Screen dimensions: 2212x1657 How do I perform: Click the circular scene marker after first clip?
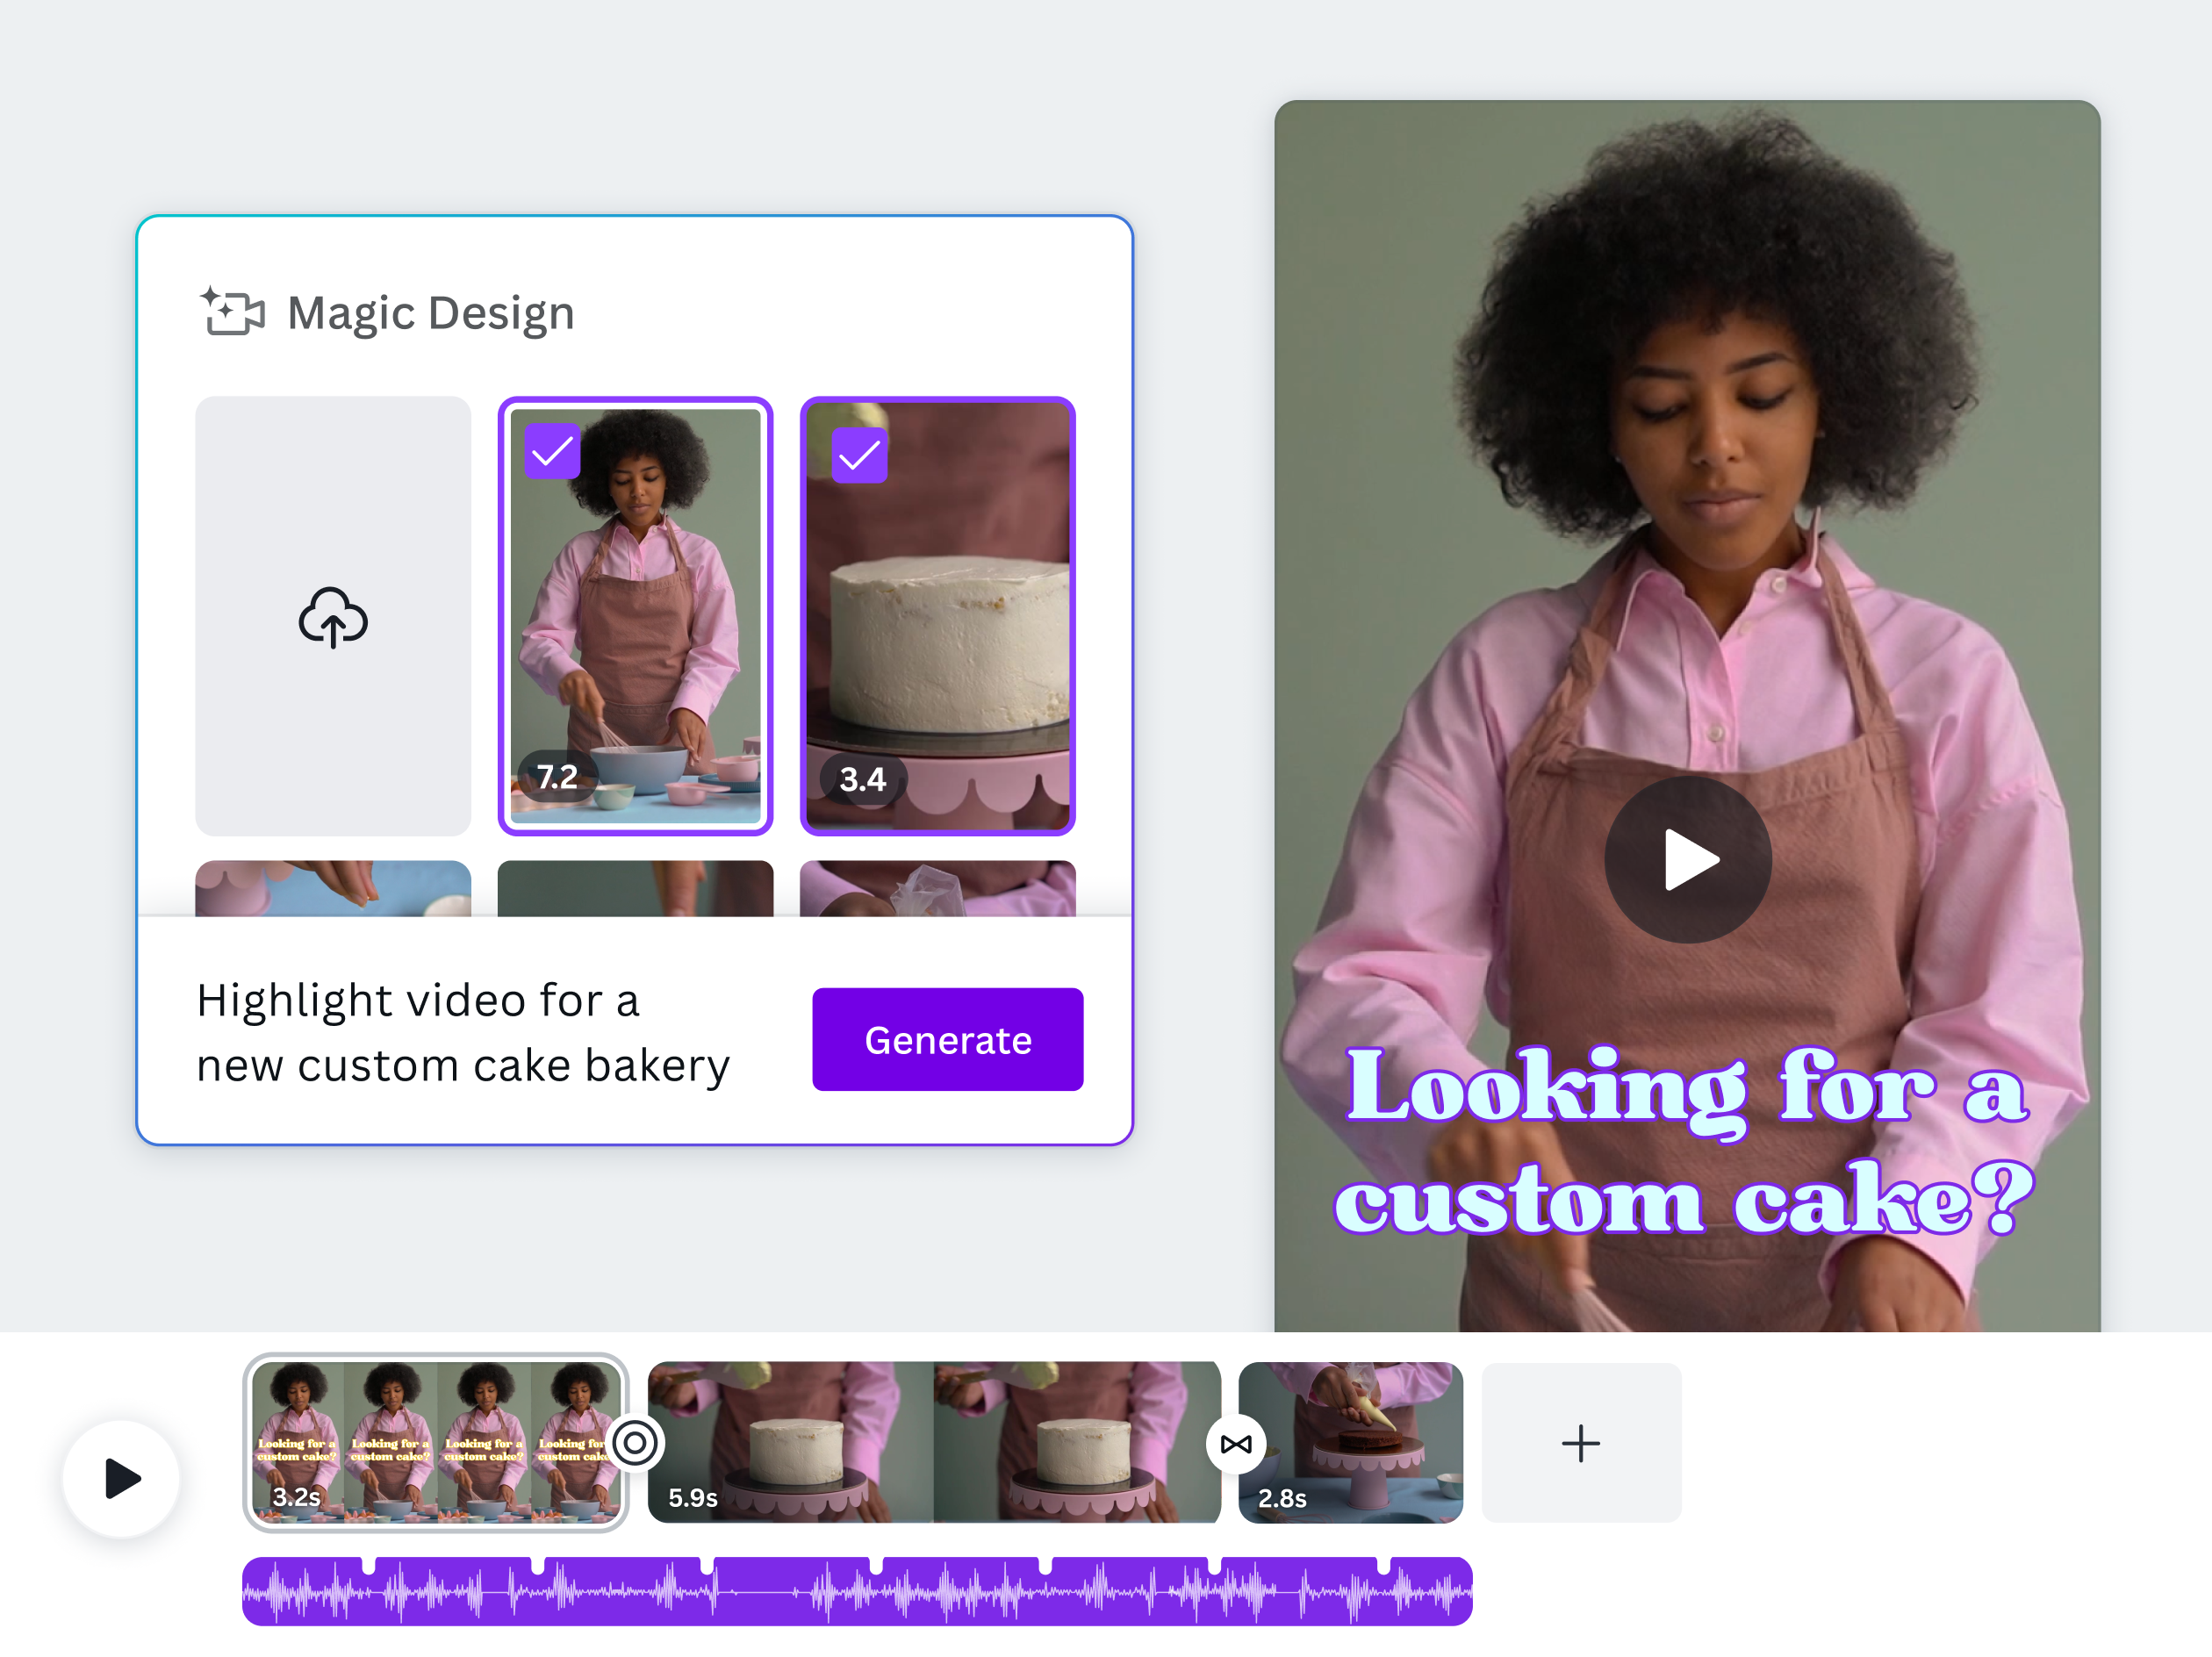(636, 1443)
